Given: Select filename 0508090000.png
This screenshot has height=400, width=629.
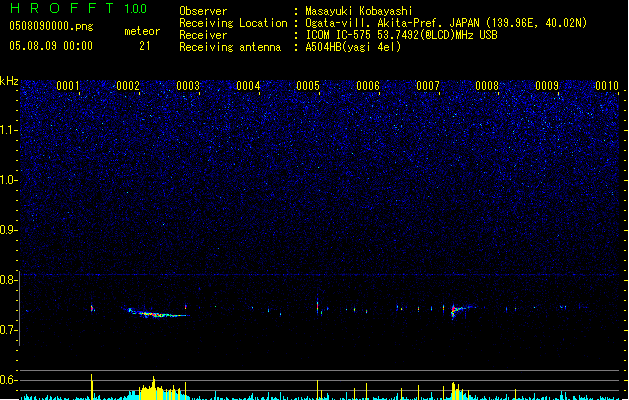Looking at the screenshot, I should (x=51, y=26).
